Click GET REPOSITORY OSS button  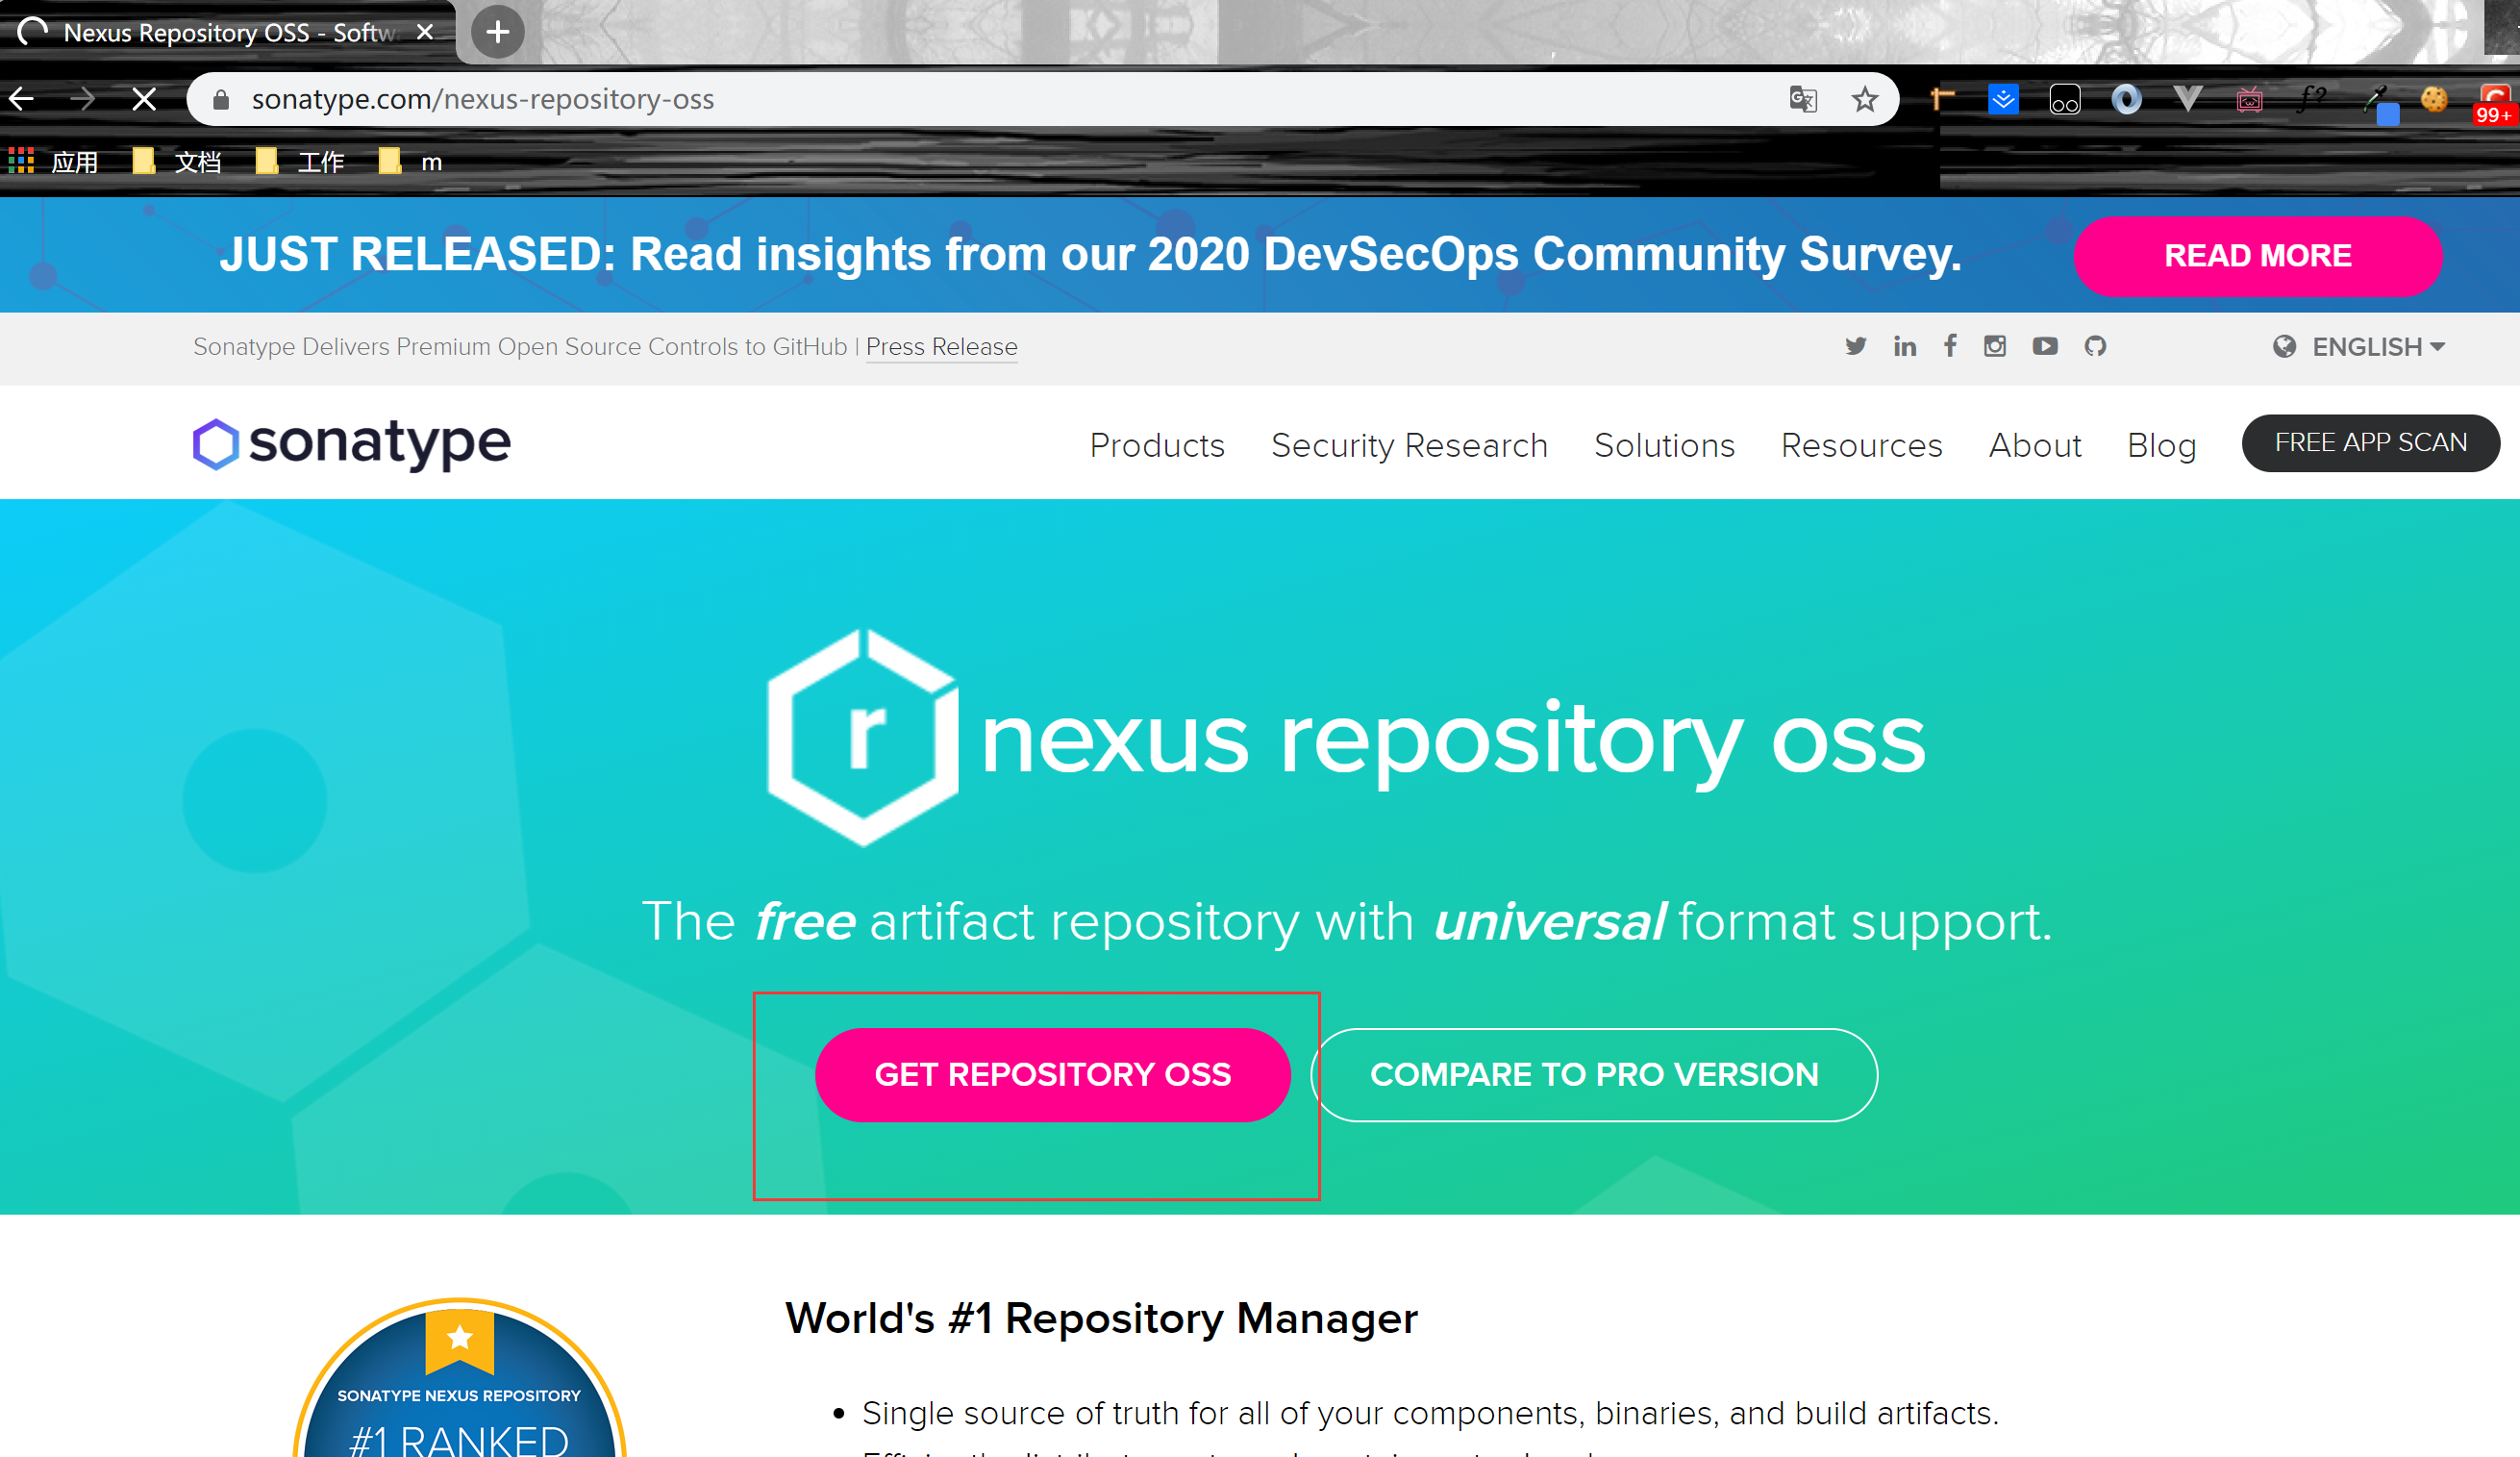tap(1052, 1075)
